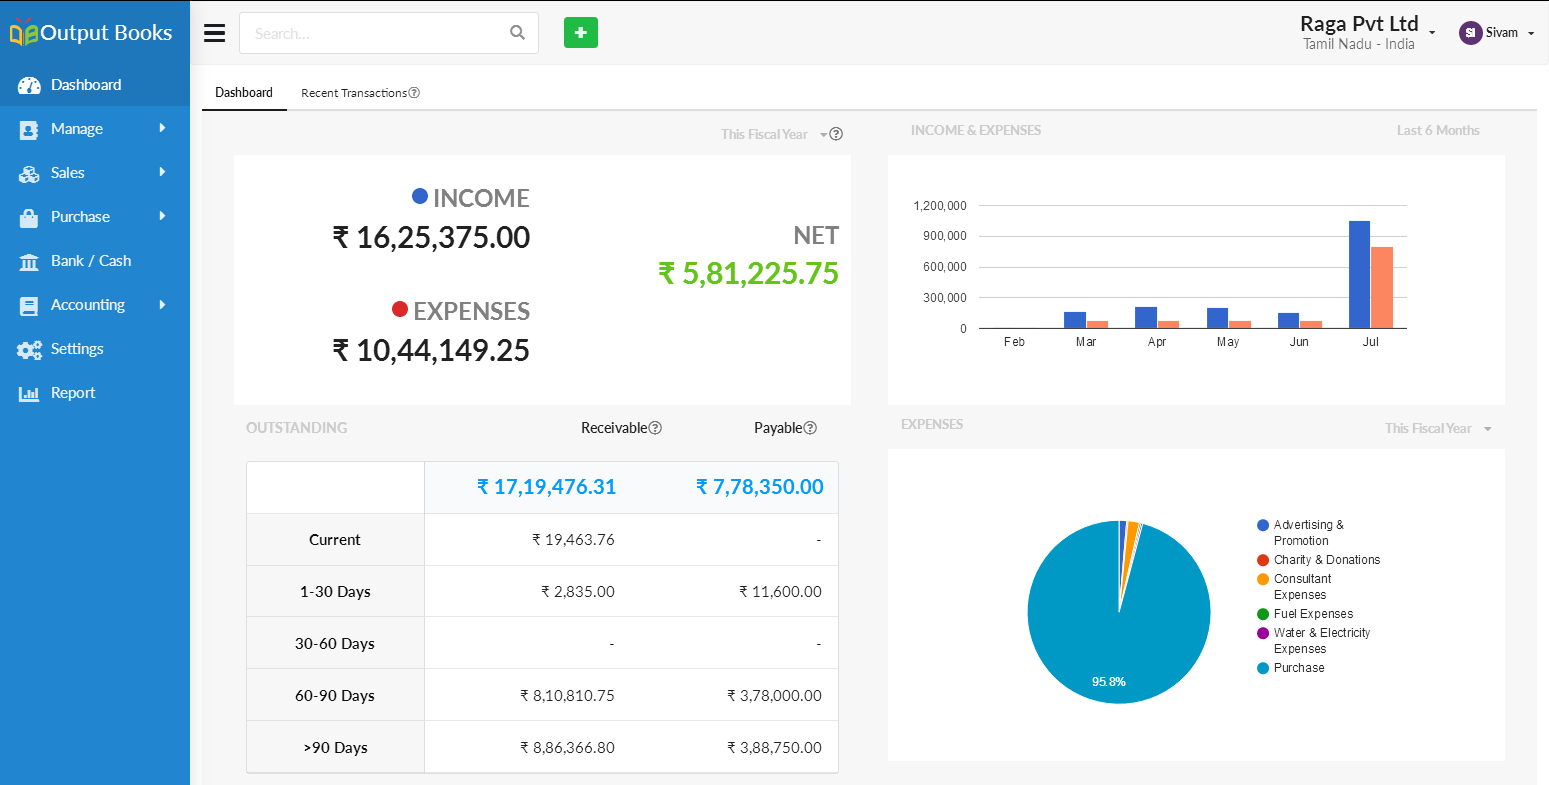Click the 1-30 Days payable ₹ 11,600.00
The height and width of the screenshot is (785, 1549).
pyautogui.click(x=781, y=592)
